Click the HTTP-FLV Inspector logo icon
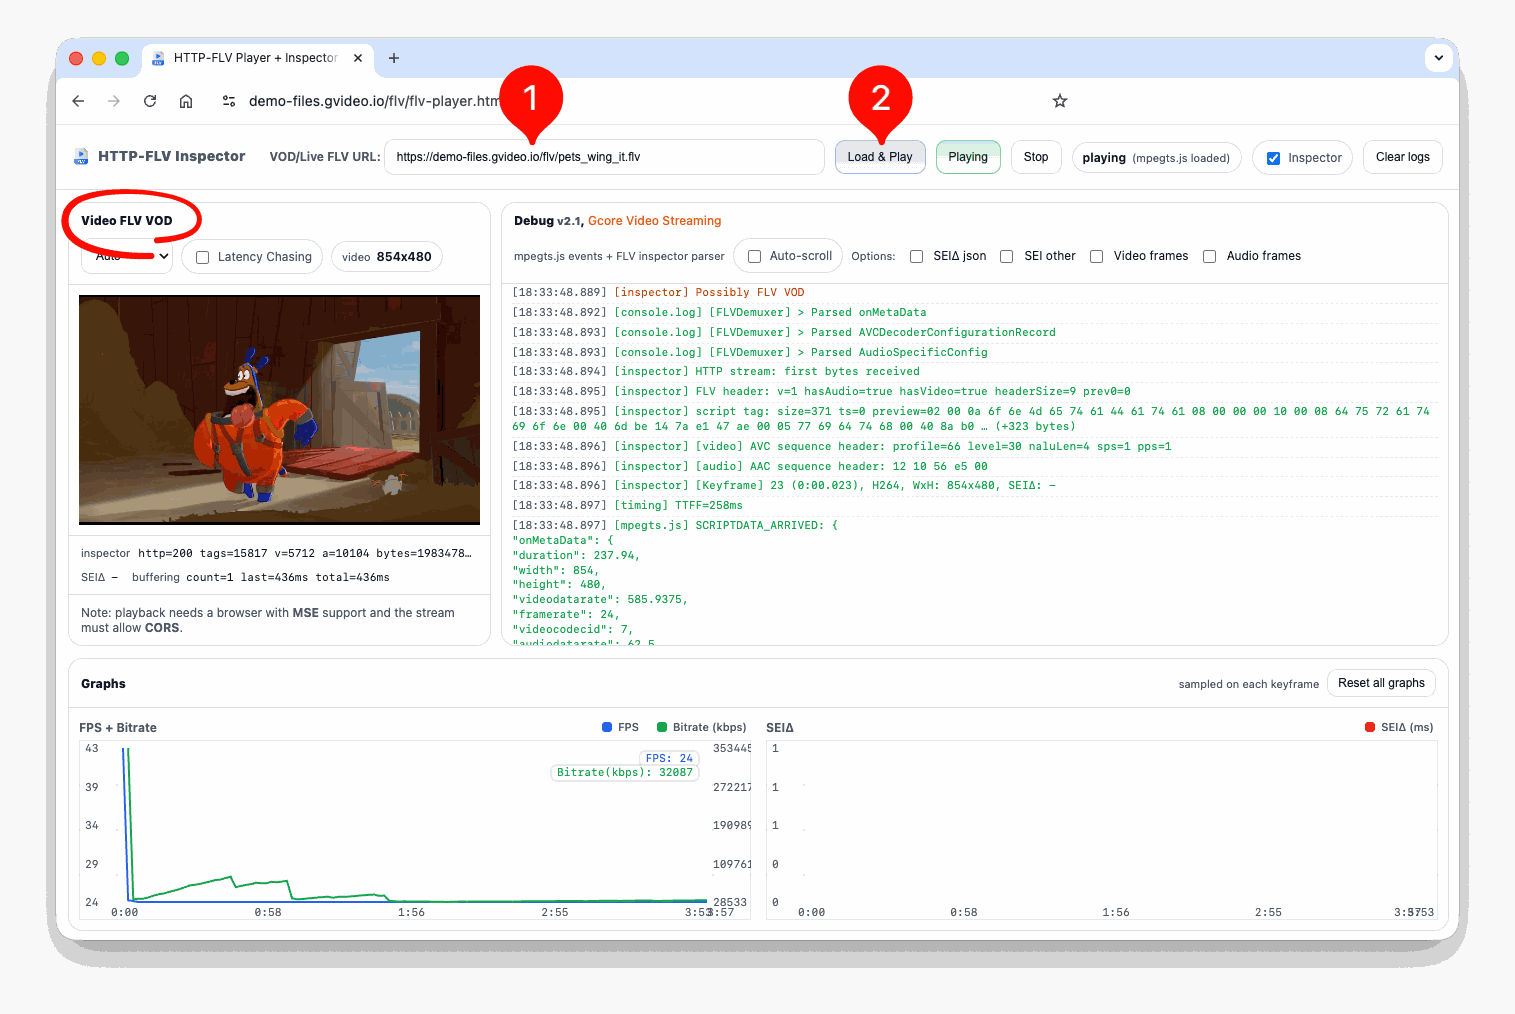Viewport: 1515px width, 1014px height. point(81,157)
